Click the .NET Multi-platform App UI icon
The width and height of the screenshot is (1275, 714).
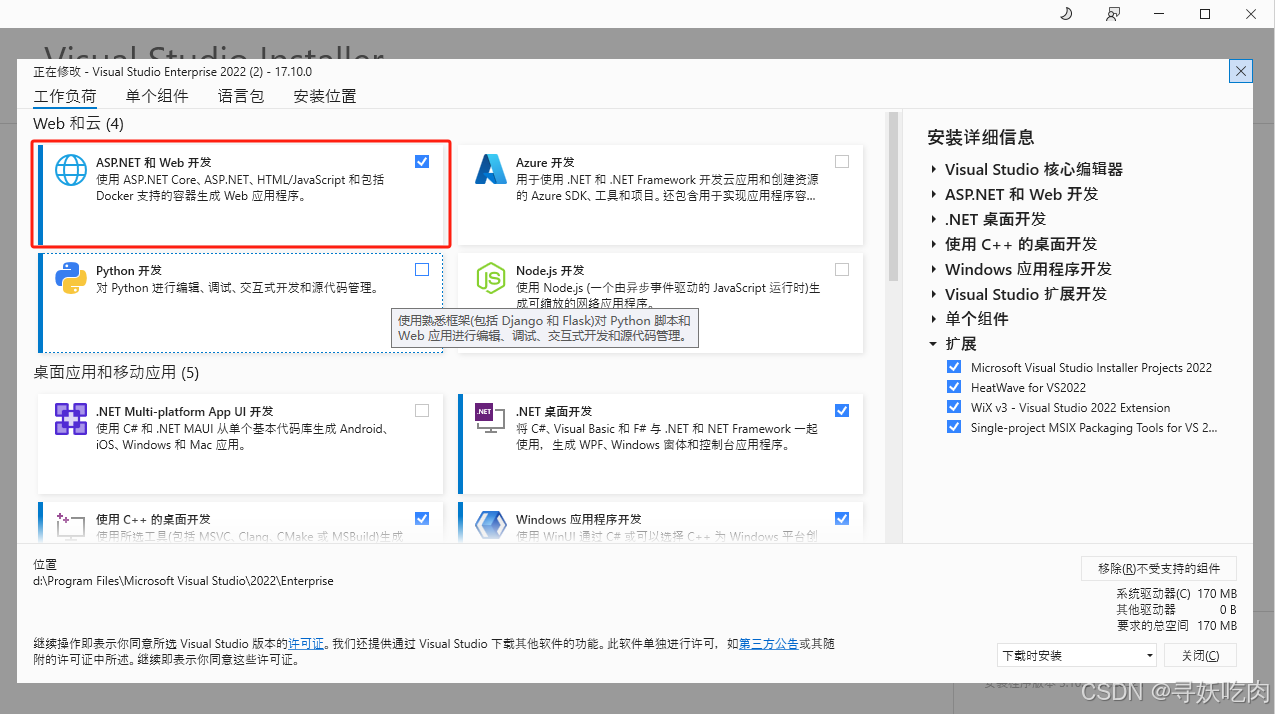[x=71, y=419]
